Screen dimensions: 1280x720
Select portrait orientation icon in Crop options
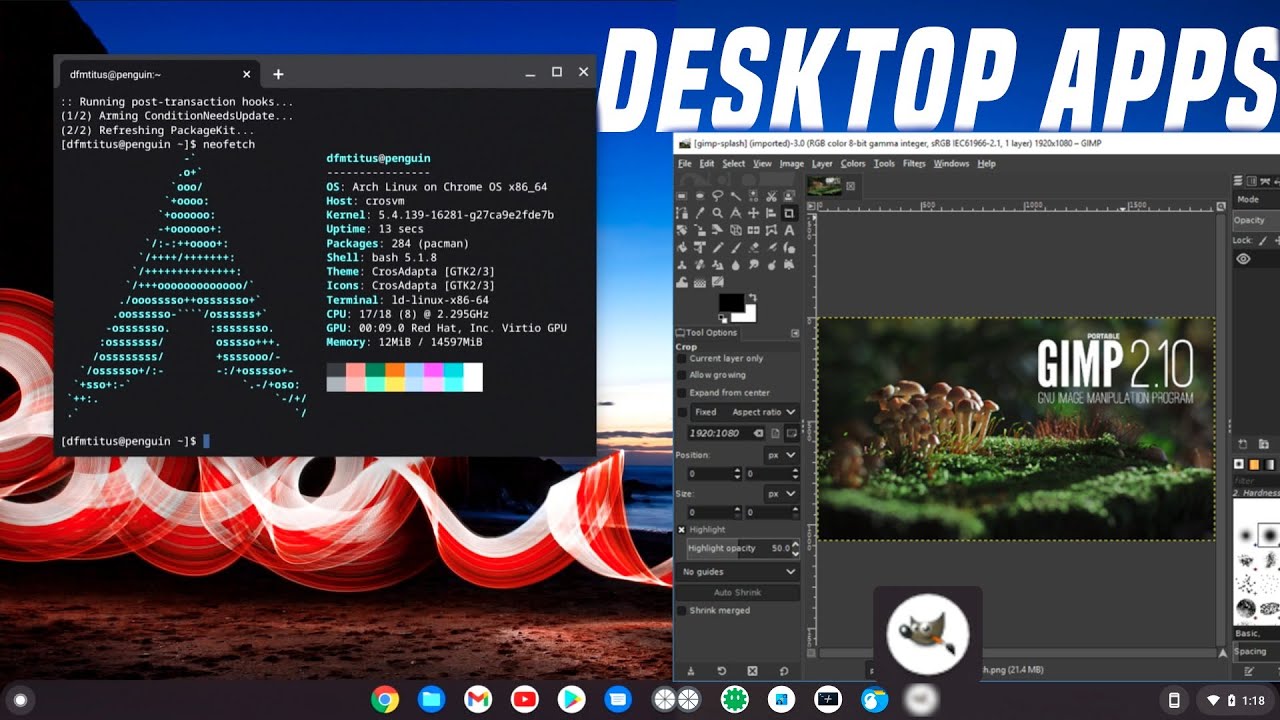[x=775, y=433]
